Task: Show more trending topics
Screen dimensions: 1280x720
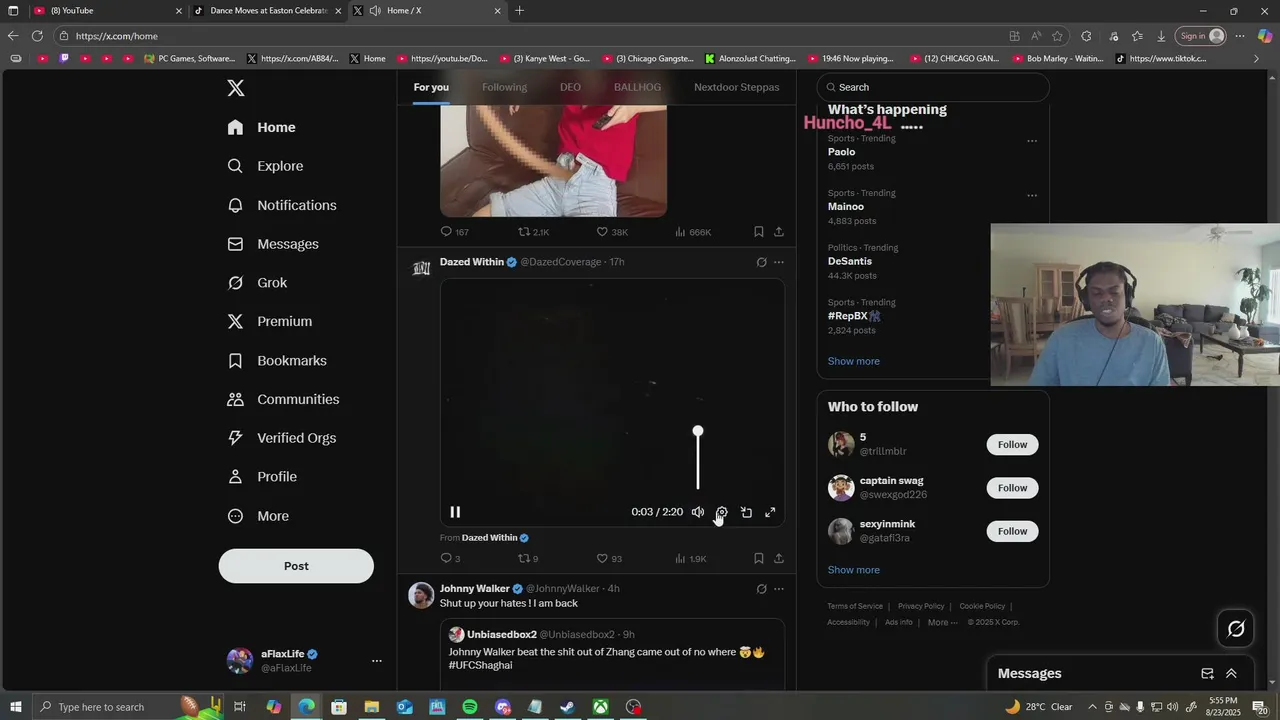Action: [853, 361]
